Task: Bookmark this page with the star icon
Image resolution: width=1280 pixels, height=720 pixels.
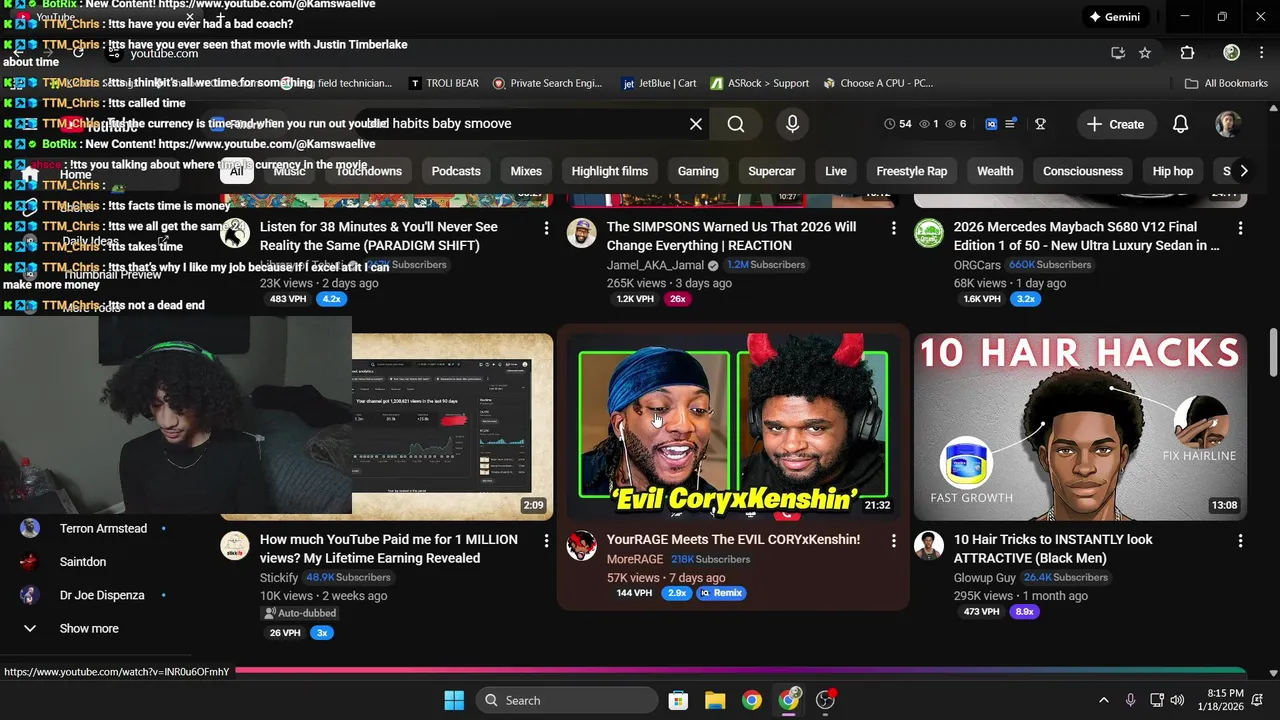Action: (1145, 53)
